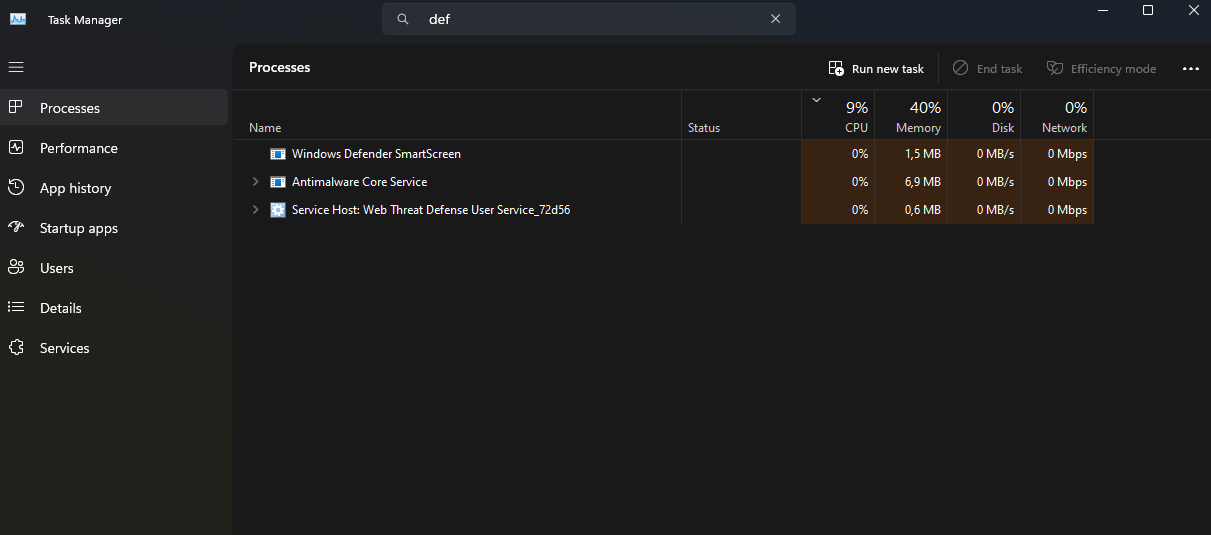Viewport: 1211px width, 535px height.
Task: Click the Task Manager app icon in the title bar
Action: 18,19
